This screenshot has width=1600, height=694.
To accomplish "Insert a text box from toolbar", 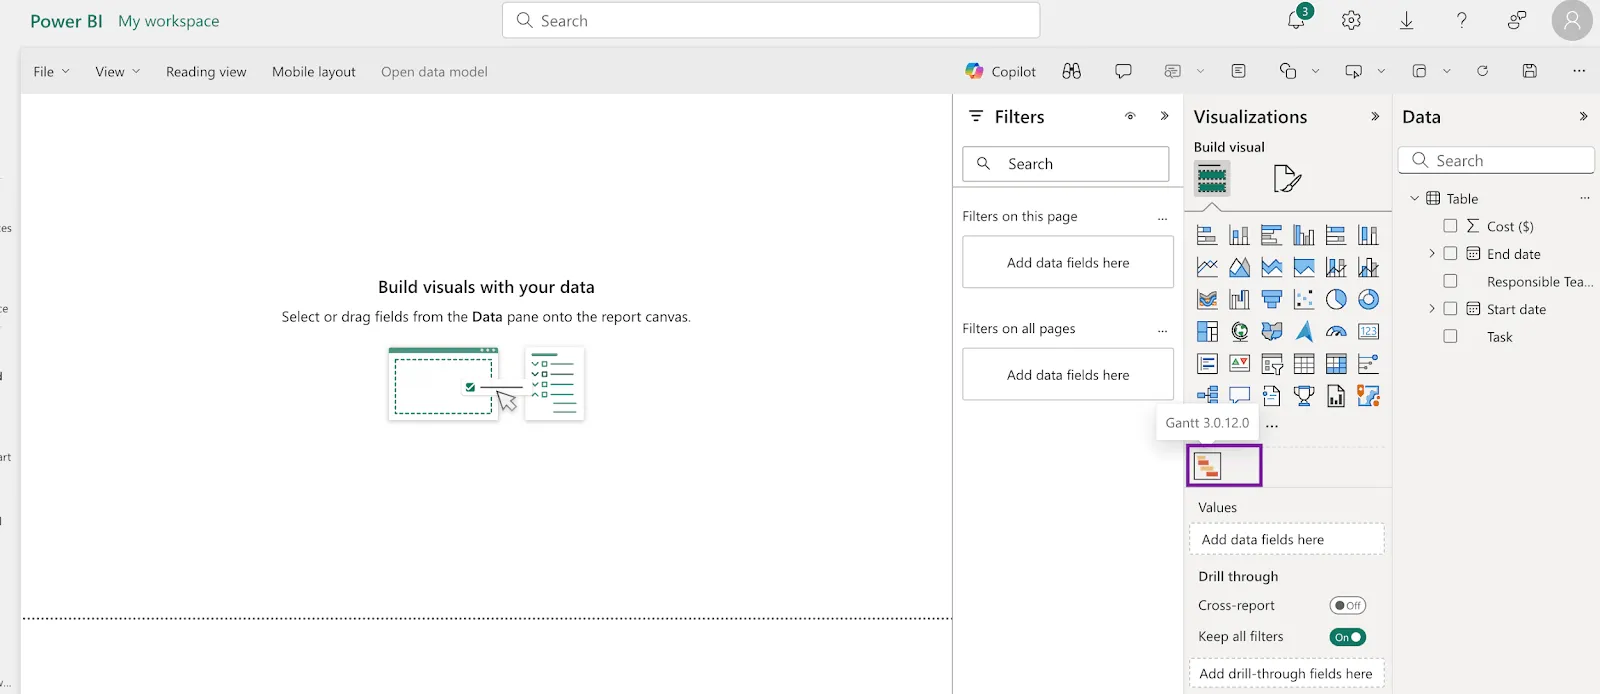I will click(1239, 71).
